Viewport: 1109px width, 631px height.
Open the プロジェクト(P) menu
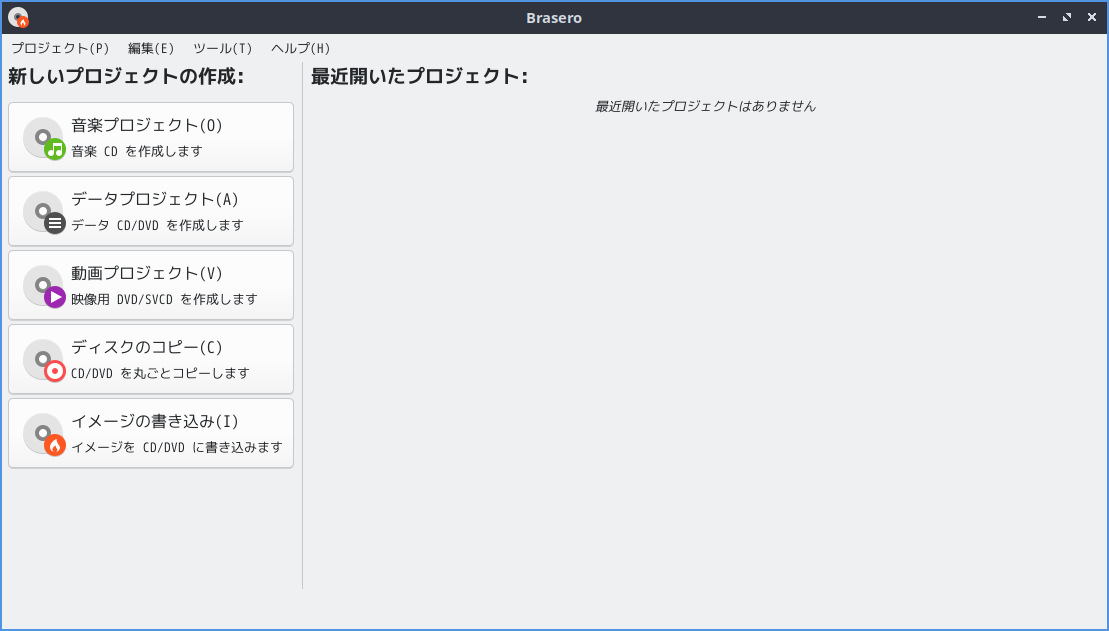point(60,48)
